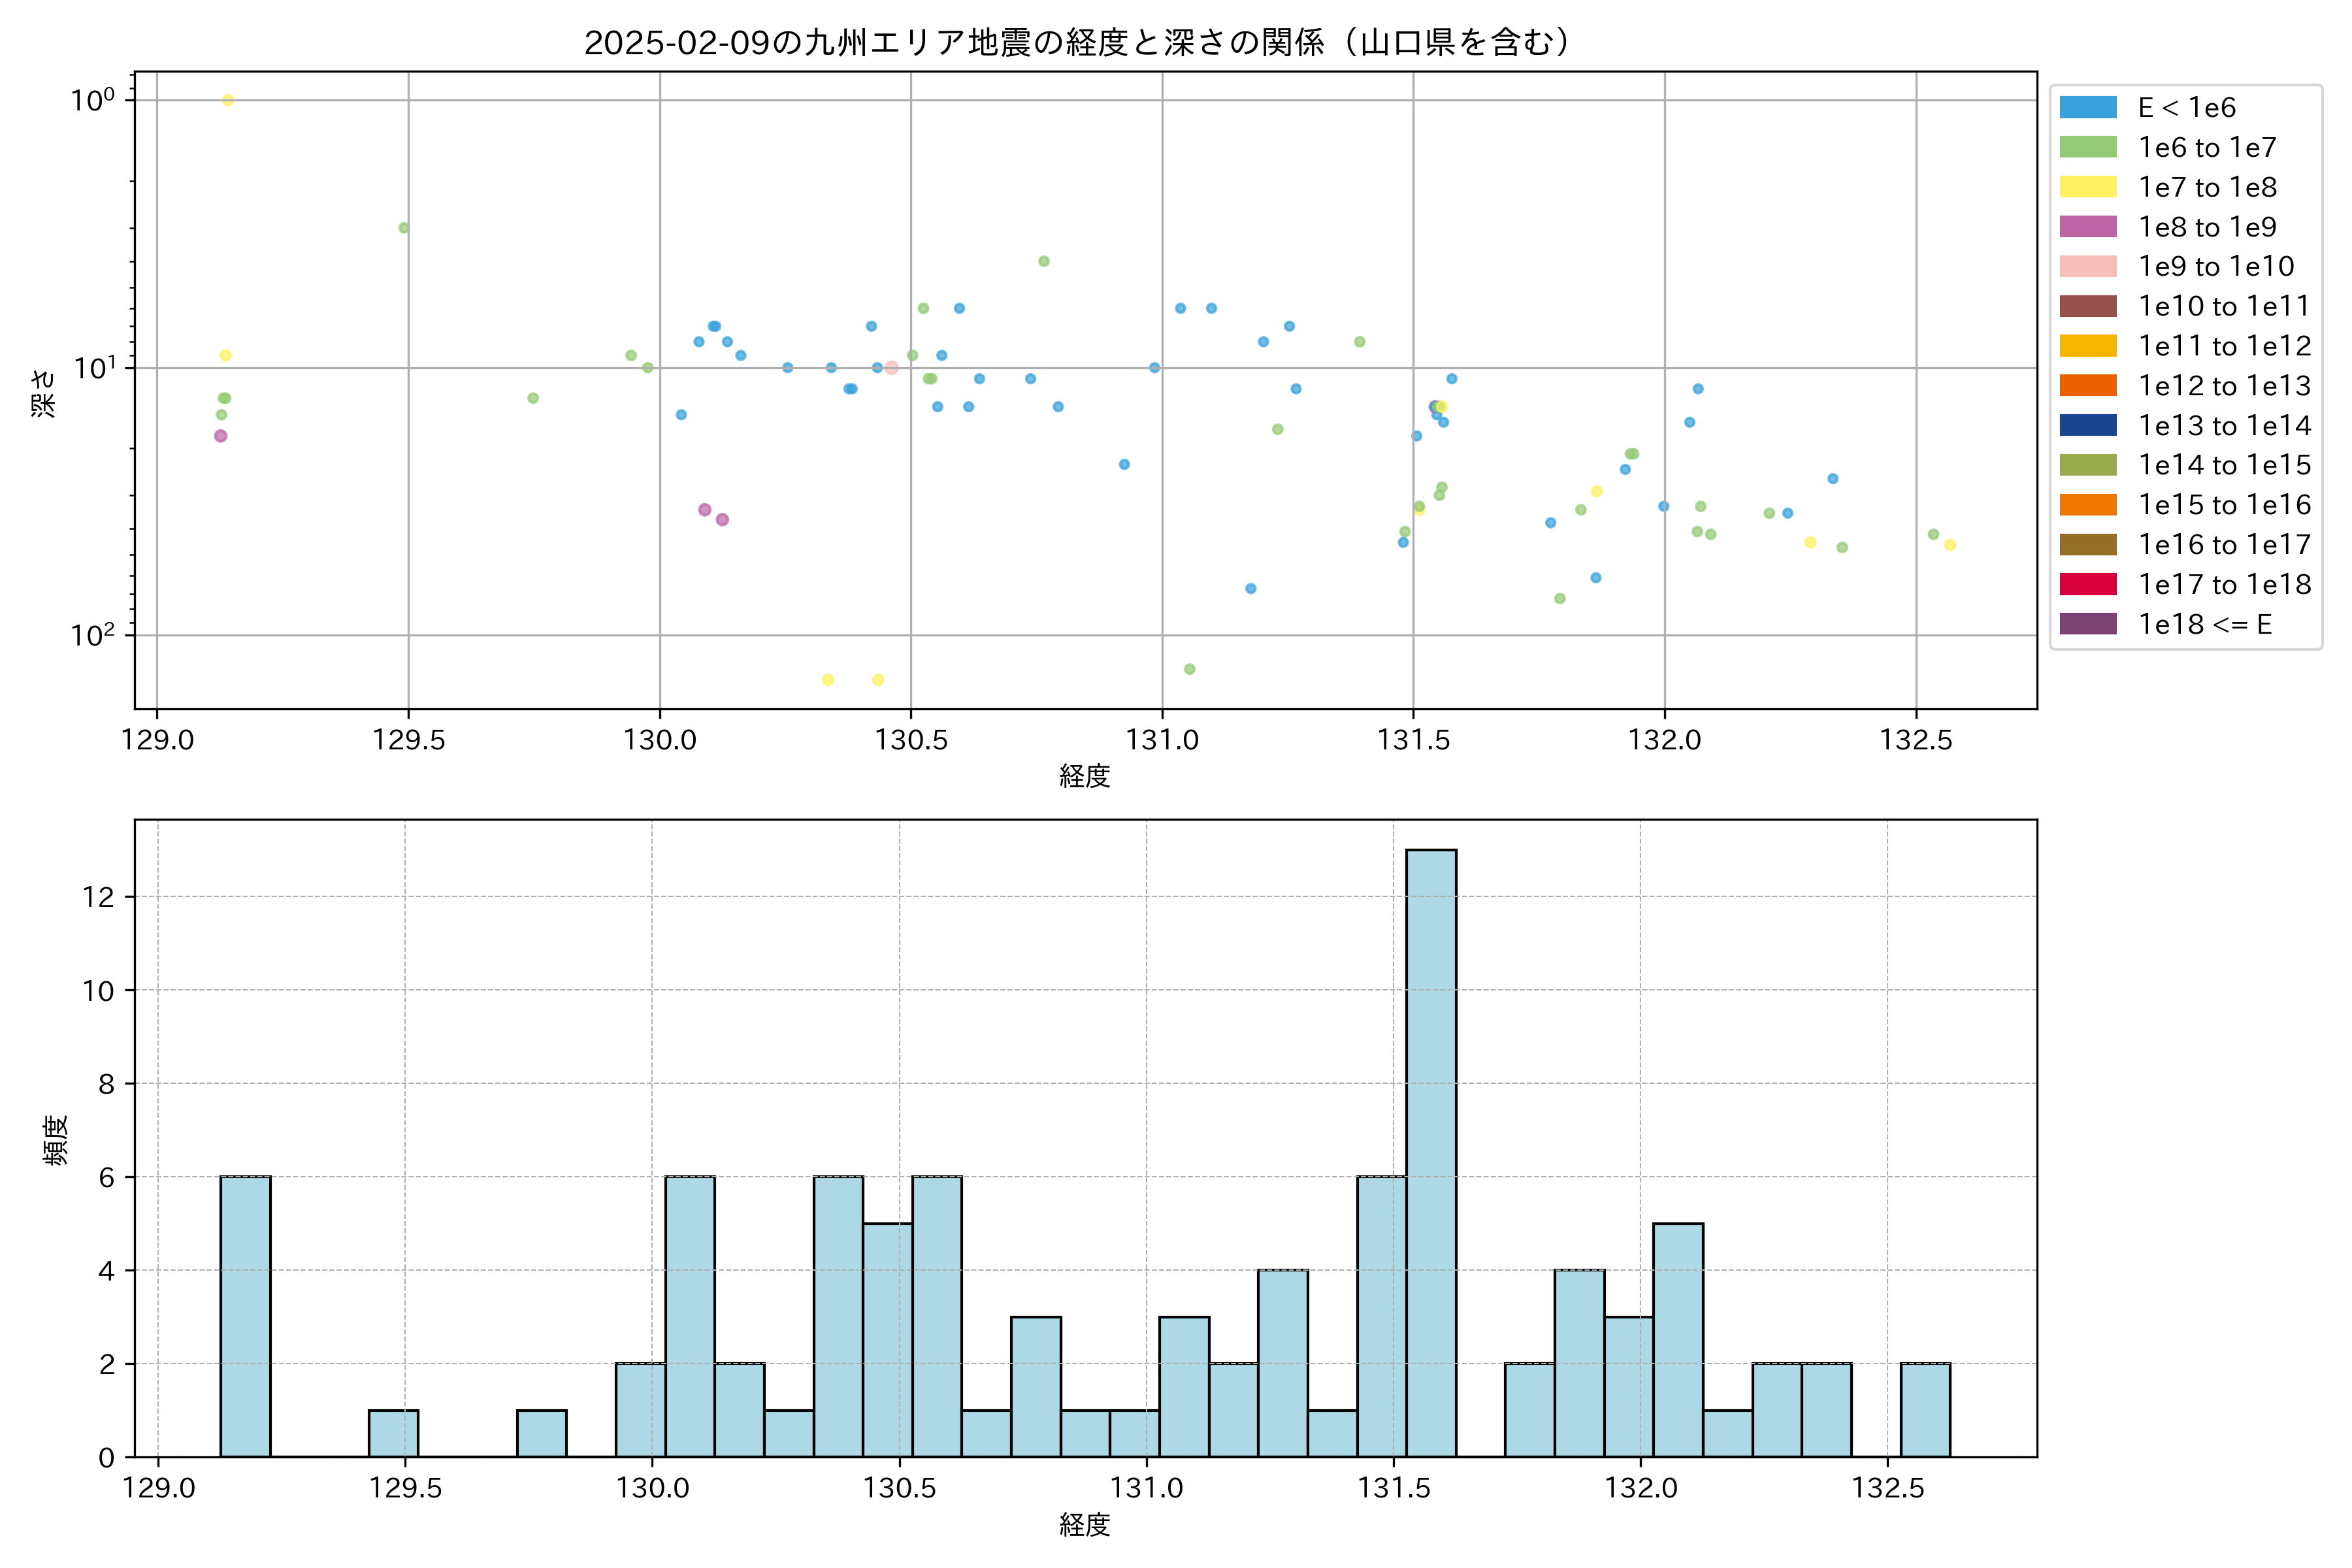The width and height of the screenshot is (2352, 1568).
Task: Click the green '1e6 to 1e7' legend swatch
Action: (2088, 147)
